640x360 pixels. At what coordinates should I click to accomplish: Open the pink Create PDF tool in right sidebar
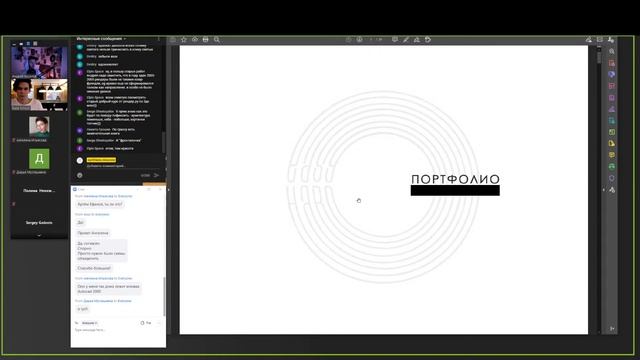[x=612, y=86]
